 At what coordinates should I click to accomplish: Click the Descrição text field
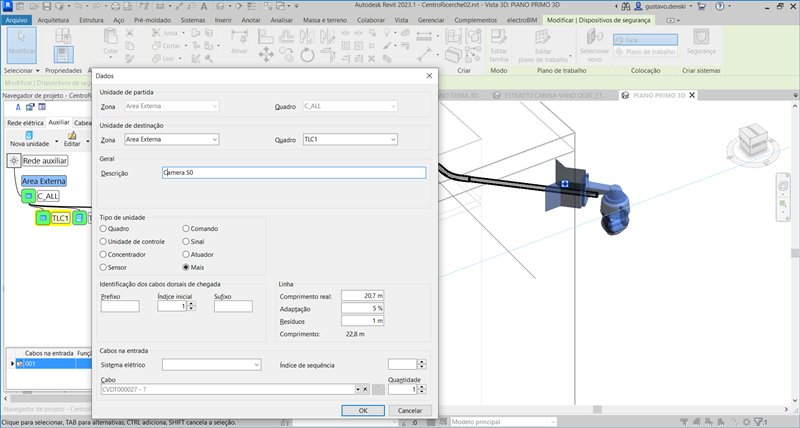point(293,173)
